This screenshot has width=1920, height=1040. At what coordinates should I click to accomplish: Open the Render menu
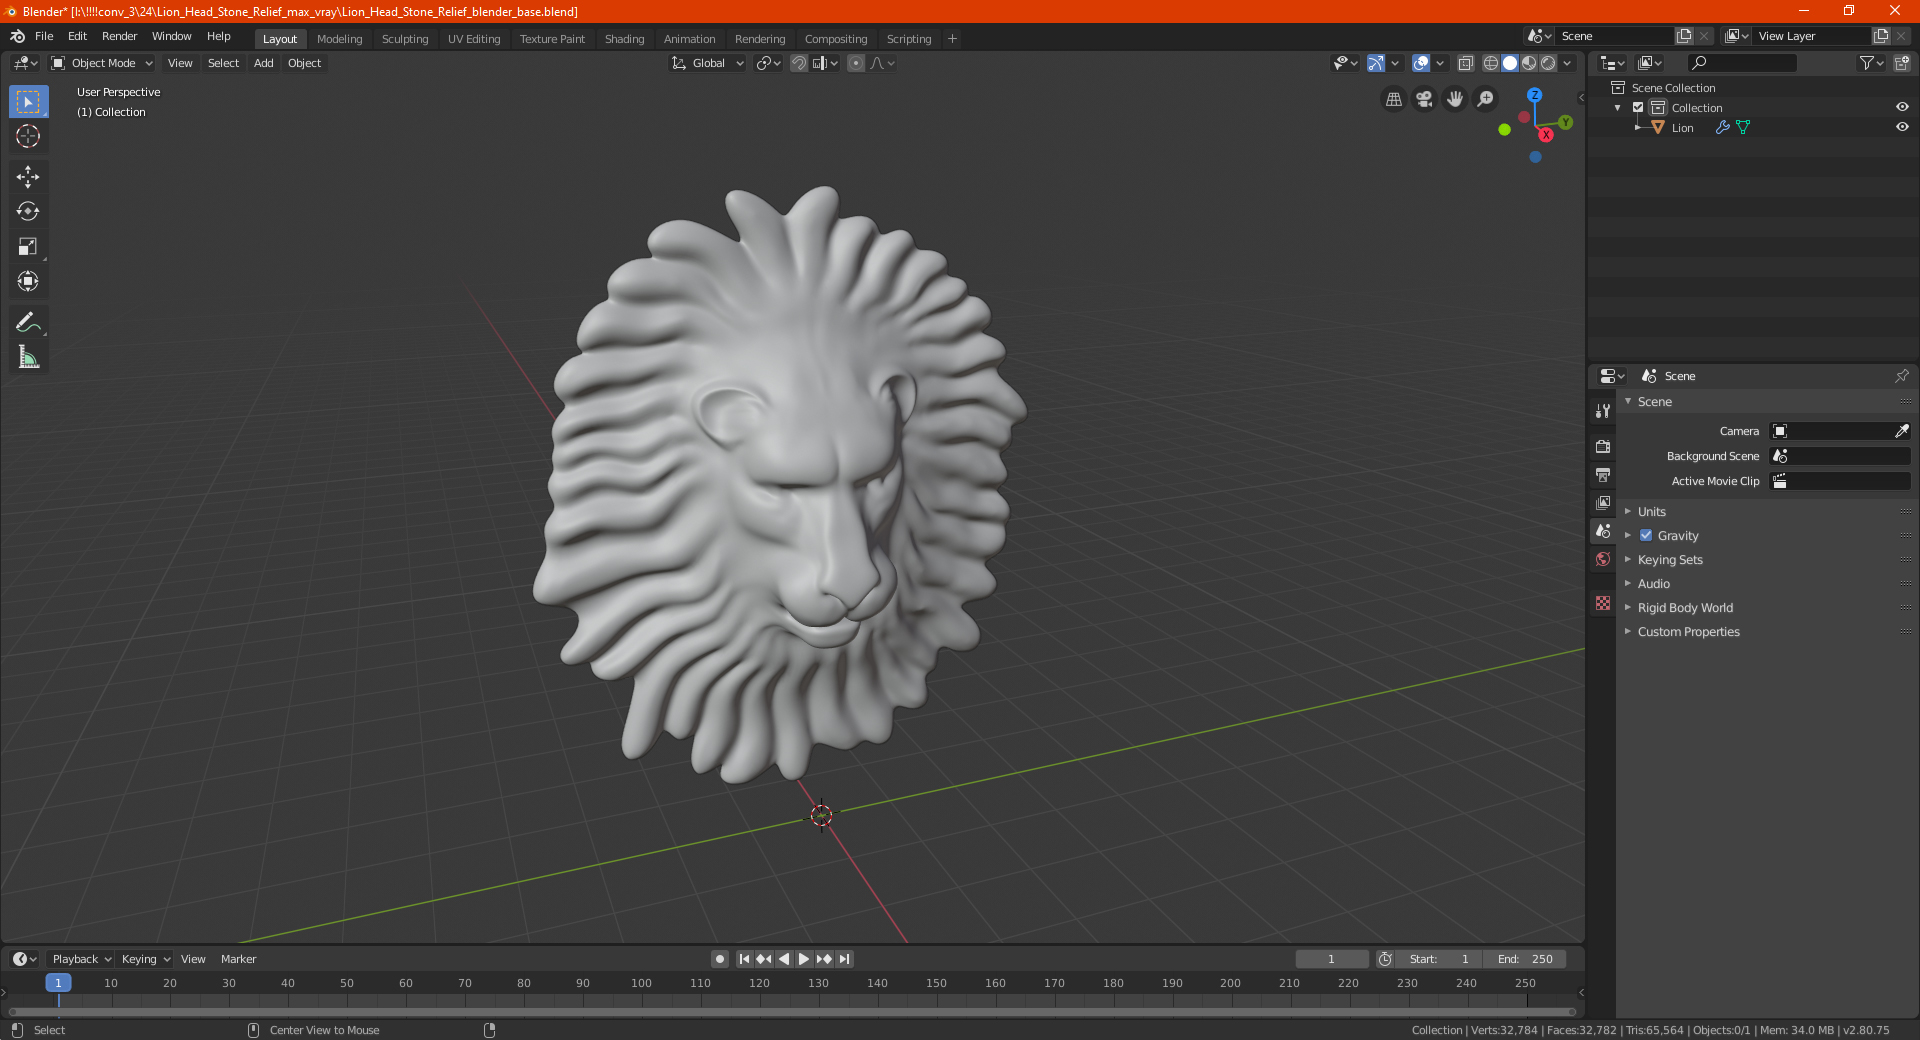119,36
